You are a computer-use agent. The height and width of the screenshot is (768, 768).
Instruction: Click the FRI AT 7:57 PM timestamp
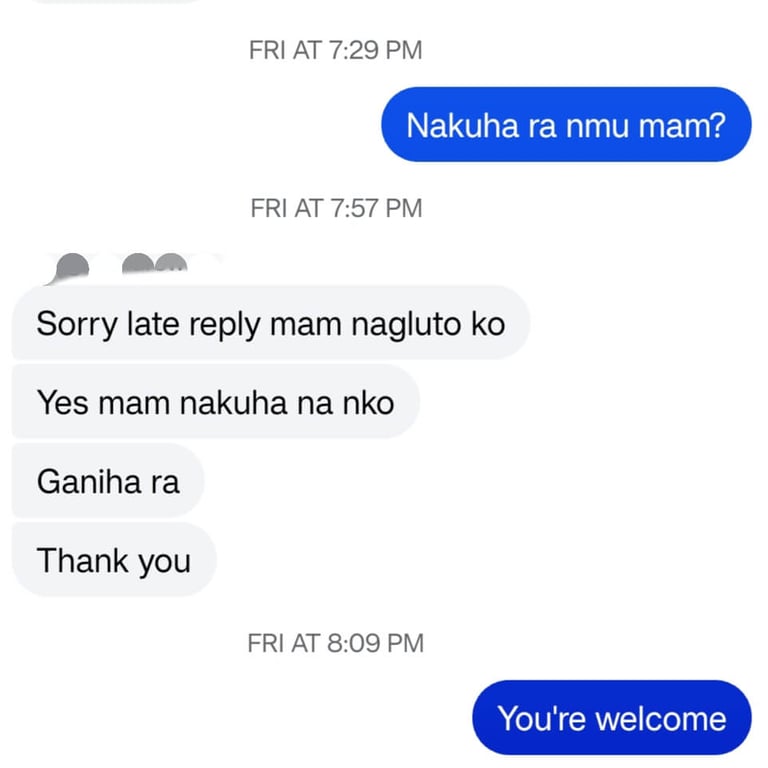pyautogui.click(x=336, y=208)
